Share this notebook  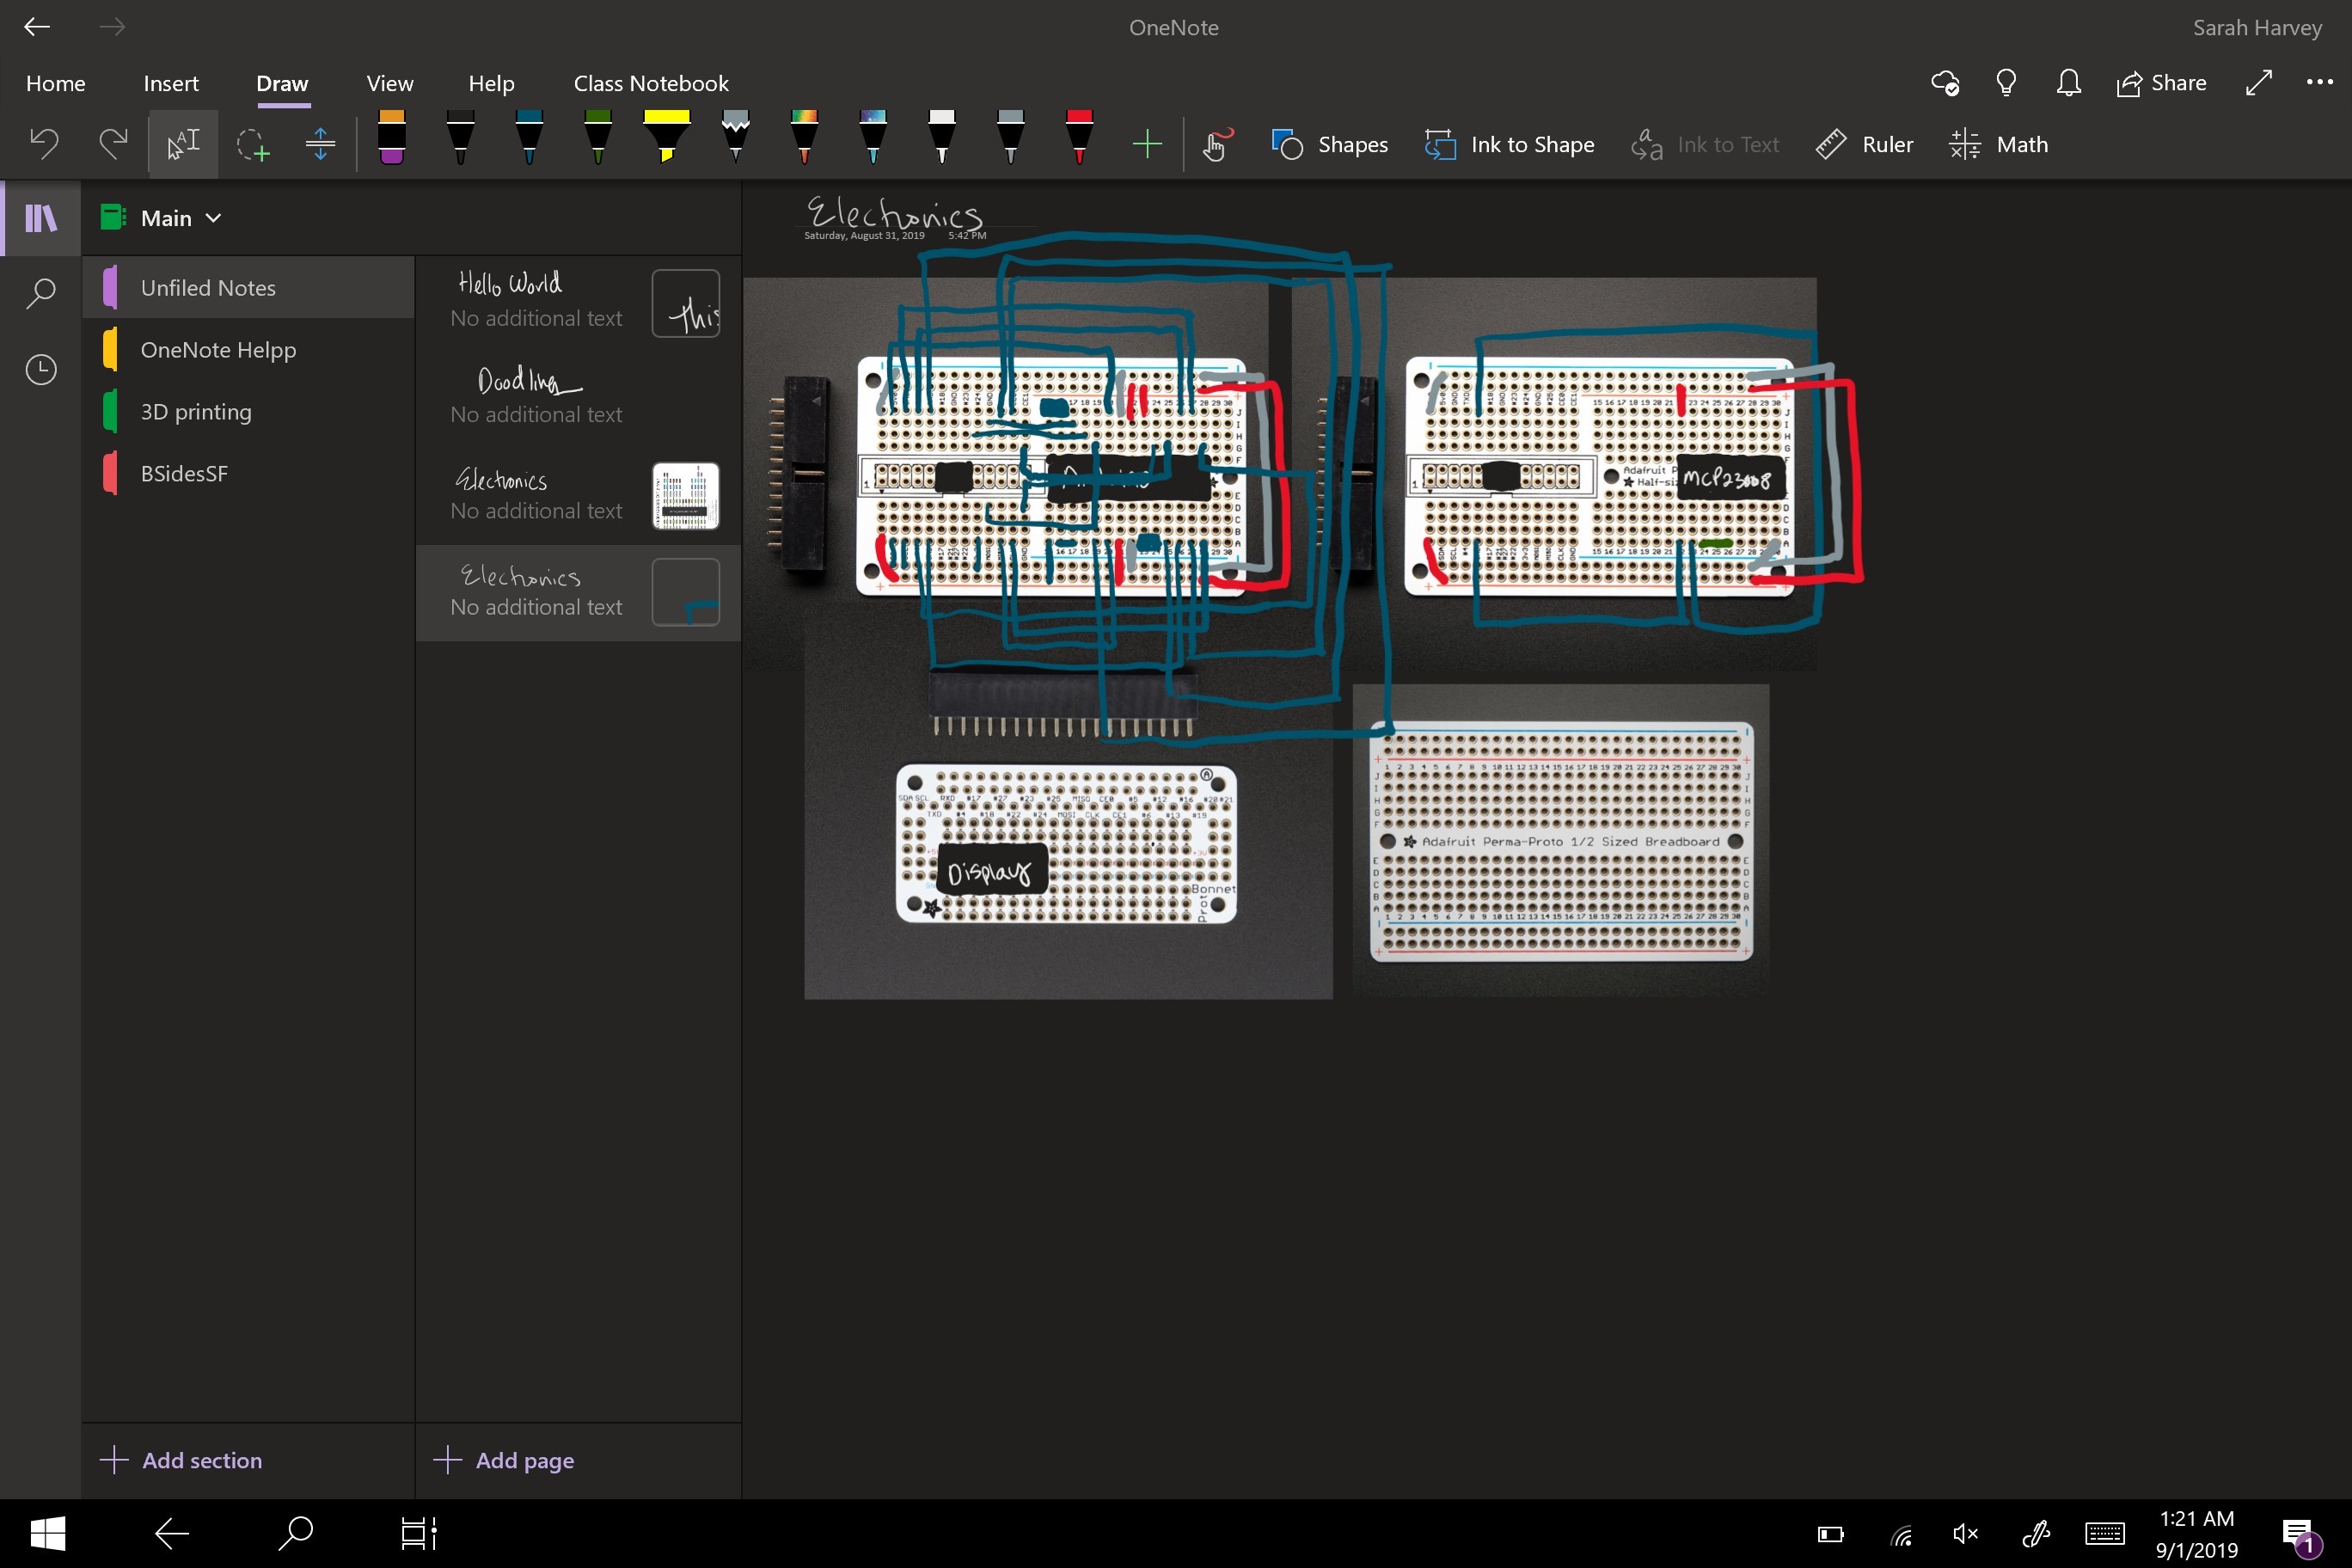point(2161,83)
